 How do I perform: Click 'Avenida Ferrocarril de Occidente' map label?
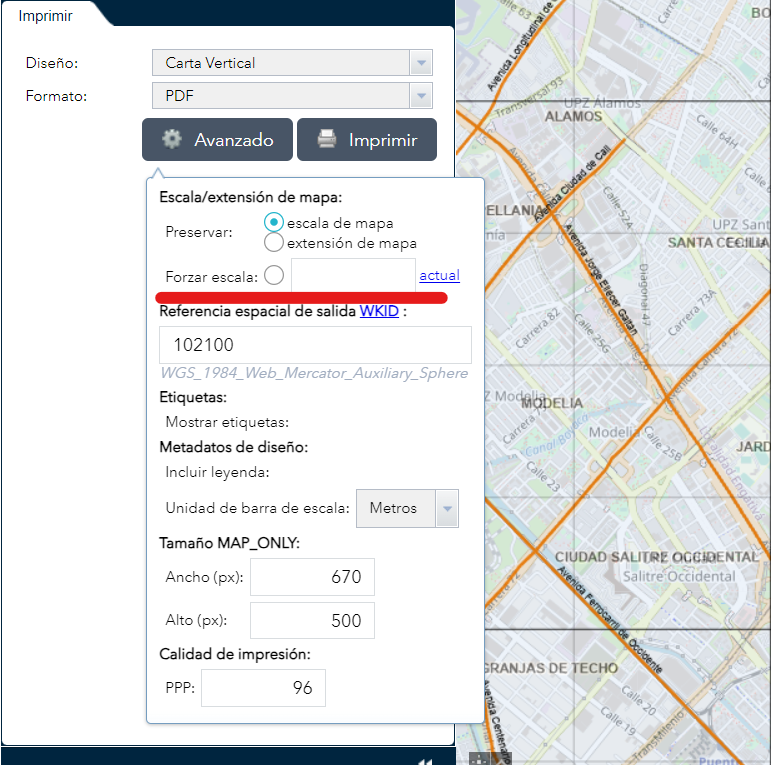(610, 619)
